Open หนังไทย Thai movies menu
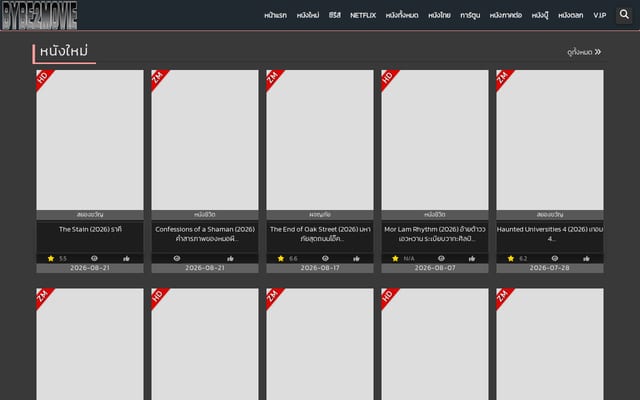Image resolution: width=640 pixels, height=400 pixels. coord(440,16)
